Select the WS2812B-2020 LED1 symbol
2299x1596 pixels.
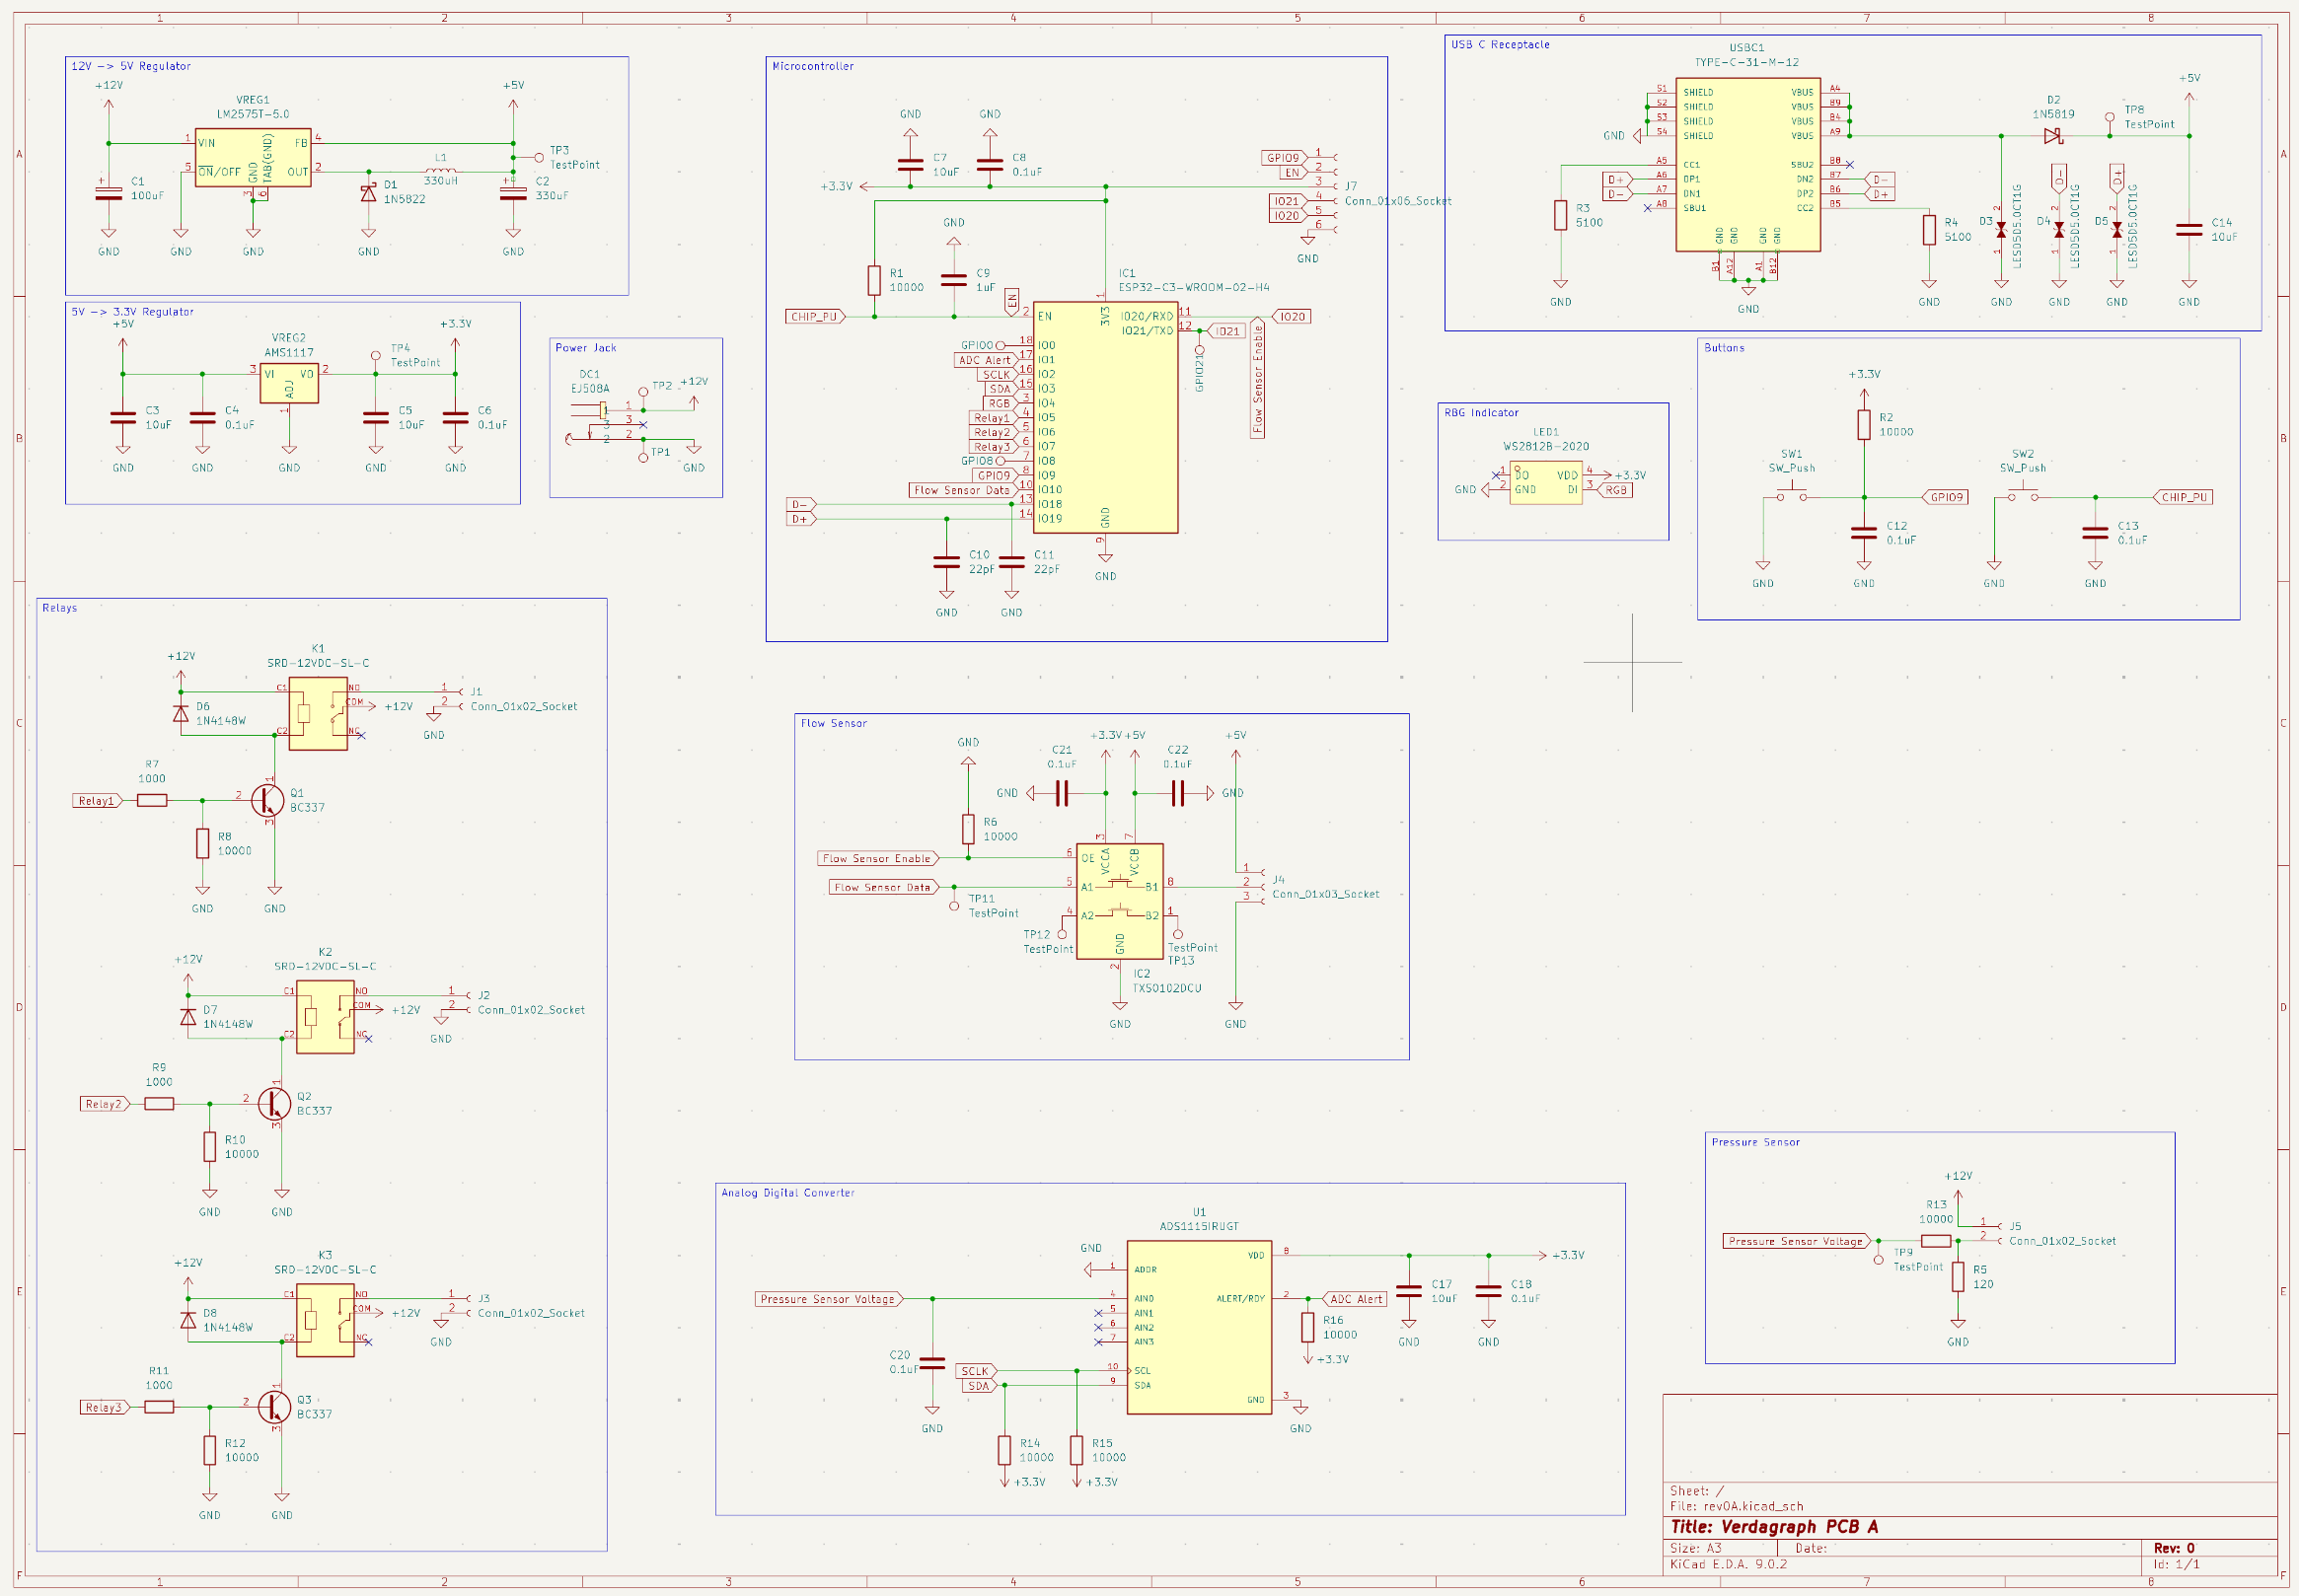click(x=1545, y=482)
